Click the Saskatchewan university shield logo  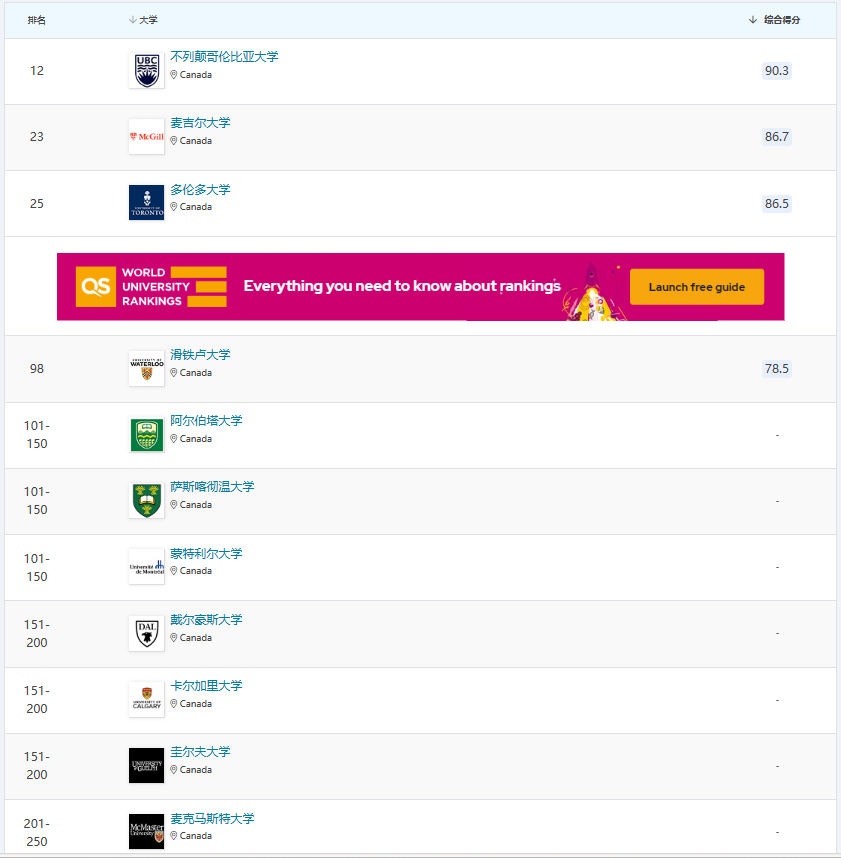pyautogui.click(x=147, y=501)
